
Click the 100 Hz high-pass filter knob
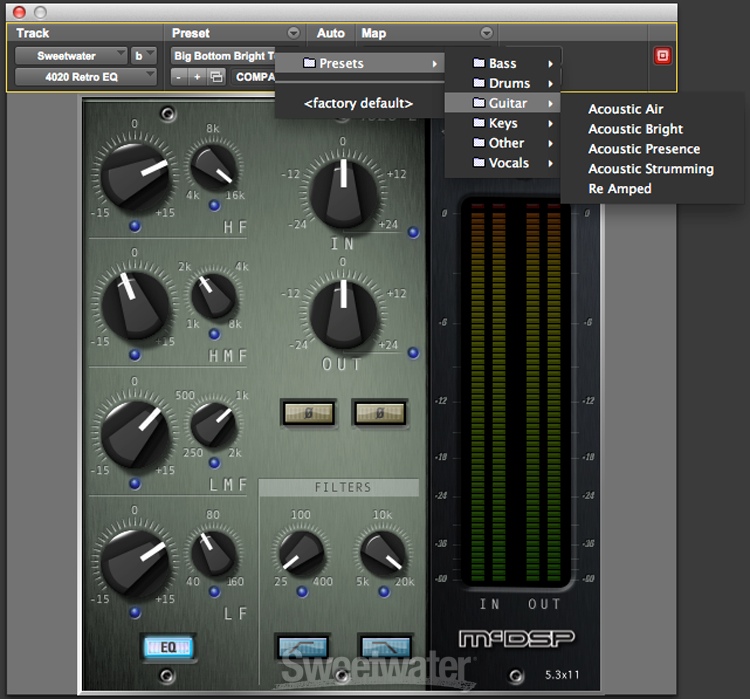(302, 553)
